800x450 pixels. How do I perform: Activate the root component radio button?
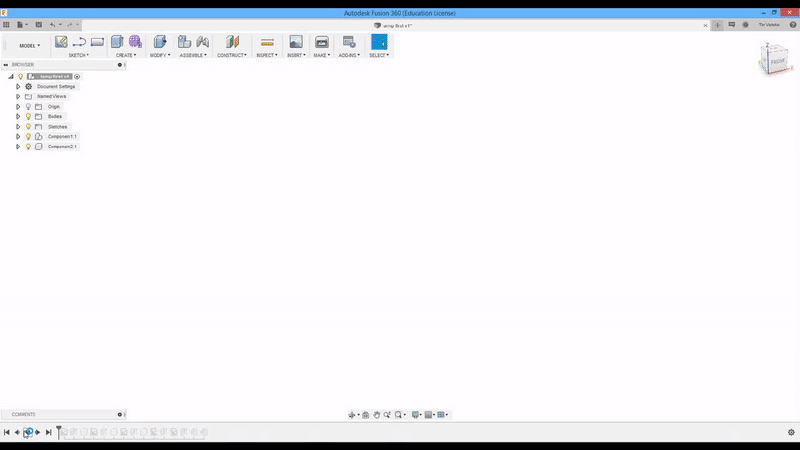77,77
